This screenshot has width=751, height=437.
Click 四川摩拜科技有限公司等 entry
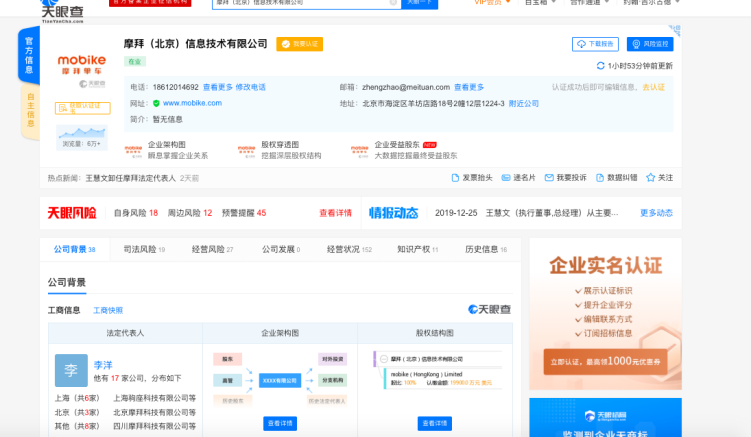tap(154, 426)
